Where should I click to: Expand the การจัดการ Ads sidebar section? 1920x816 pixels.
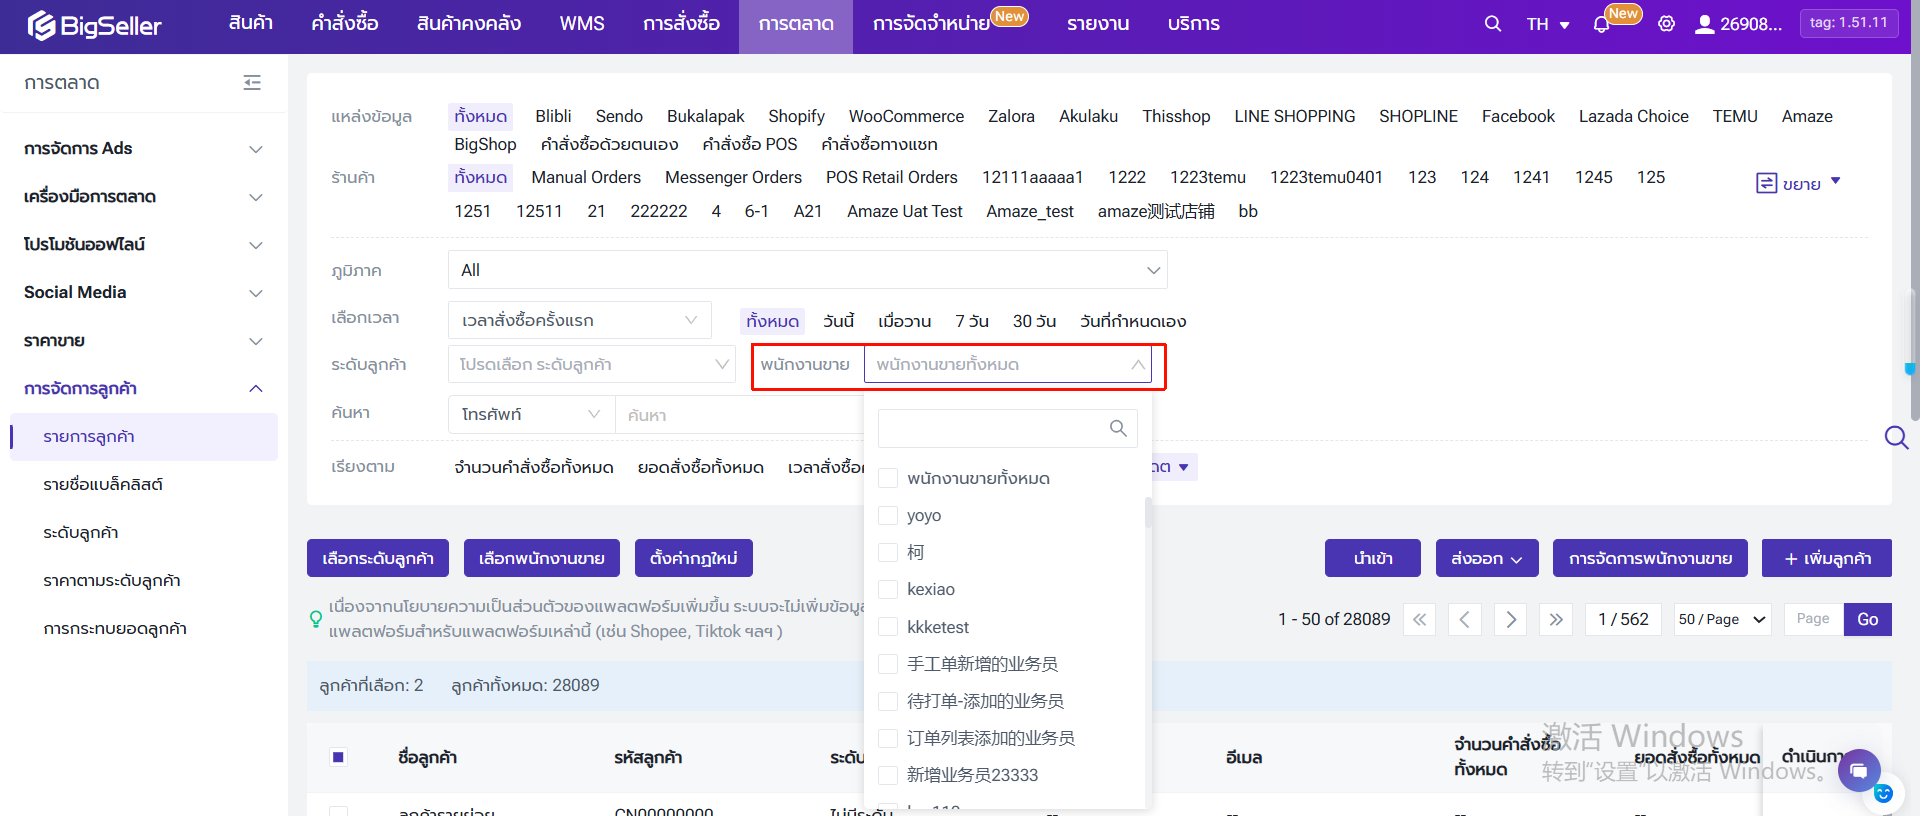click(x=143, y=149)
